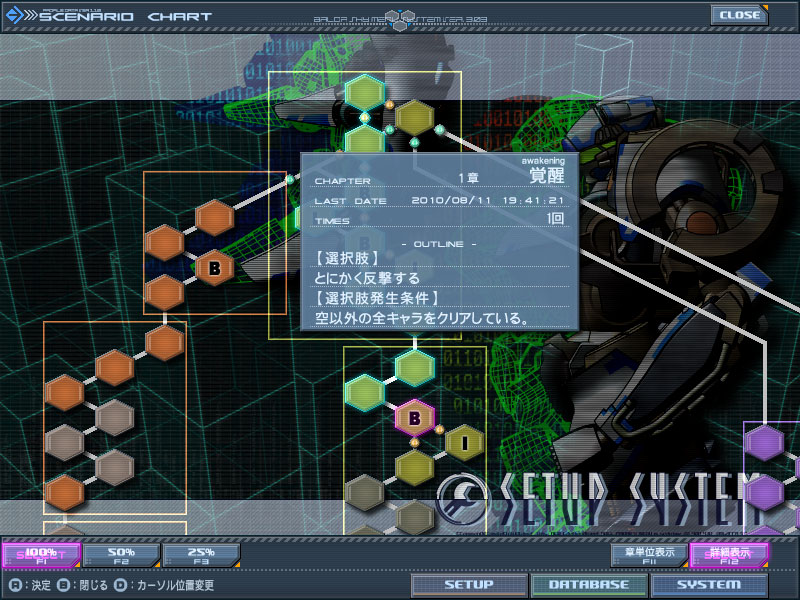Screen dimensions: 800x600
Task: Switch to 詳細表示 detailed view (F12)
Action: pos(729,555)
